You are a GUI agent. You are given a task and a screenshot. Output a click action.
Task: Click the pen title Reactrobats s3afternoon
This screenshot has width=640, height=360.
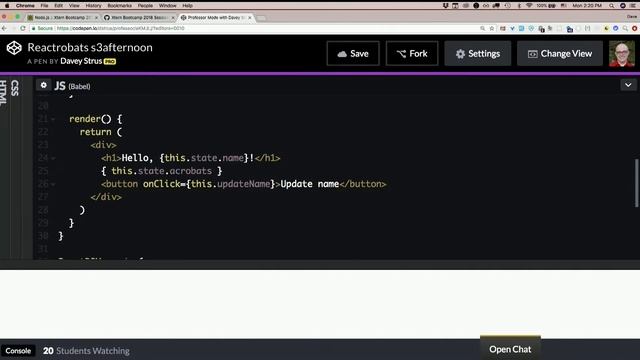click(x=90, y=47)
